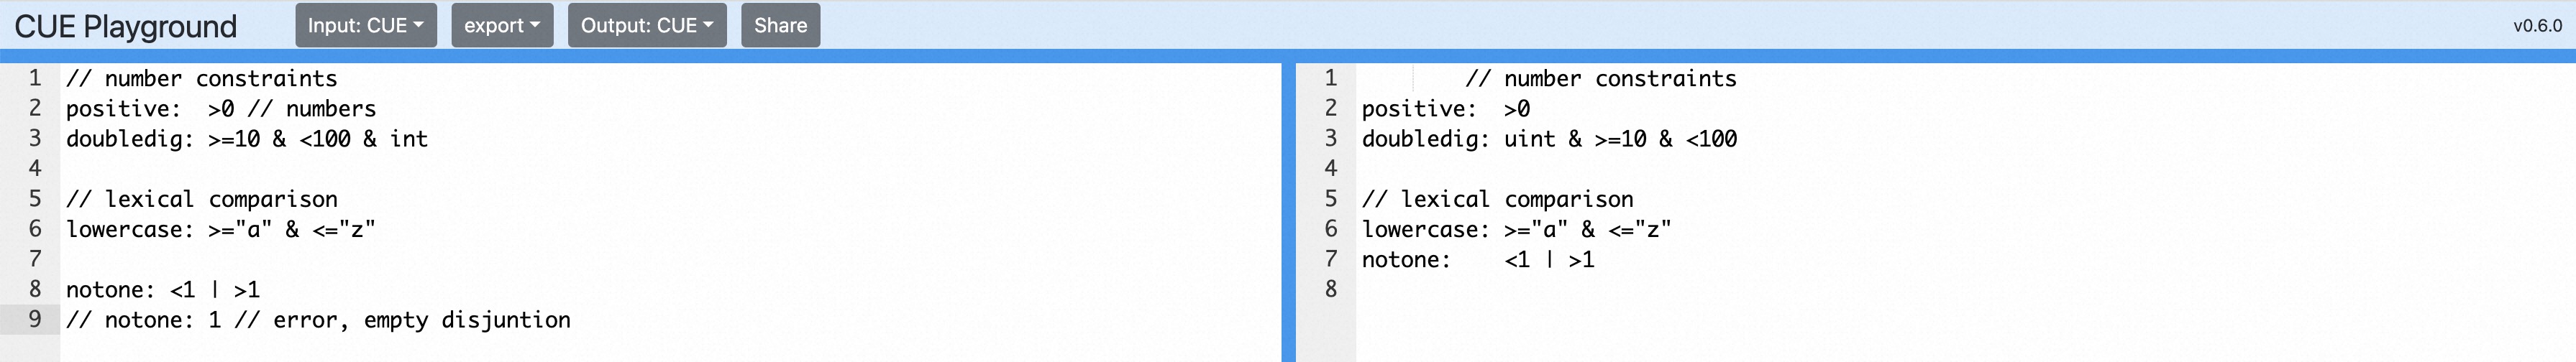Click 'positive: >0 // numbers' input line
The width and height of the screenshot is (2576, 362).
[220, 109]
